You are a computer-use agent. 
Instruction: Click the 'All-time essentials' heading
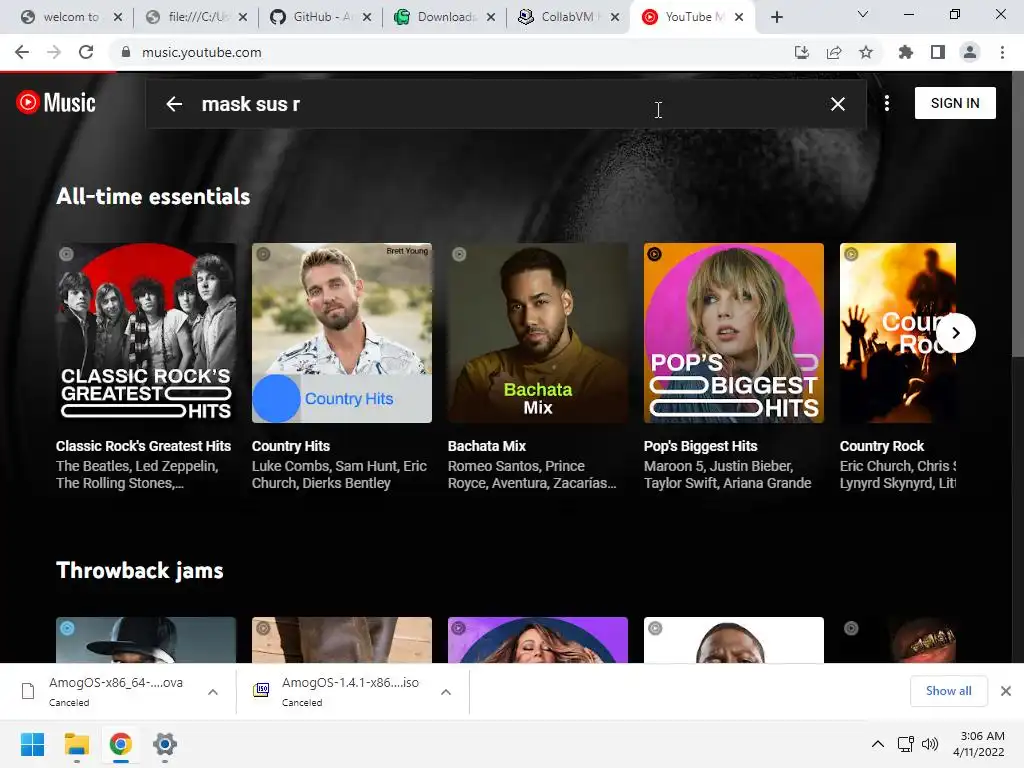pyautogui.click(x=153, y=197)
